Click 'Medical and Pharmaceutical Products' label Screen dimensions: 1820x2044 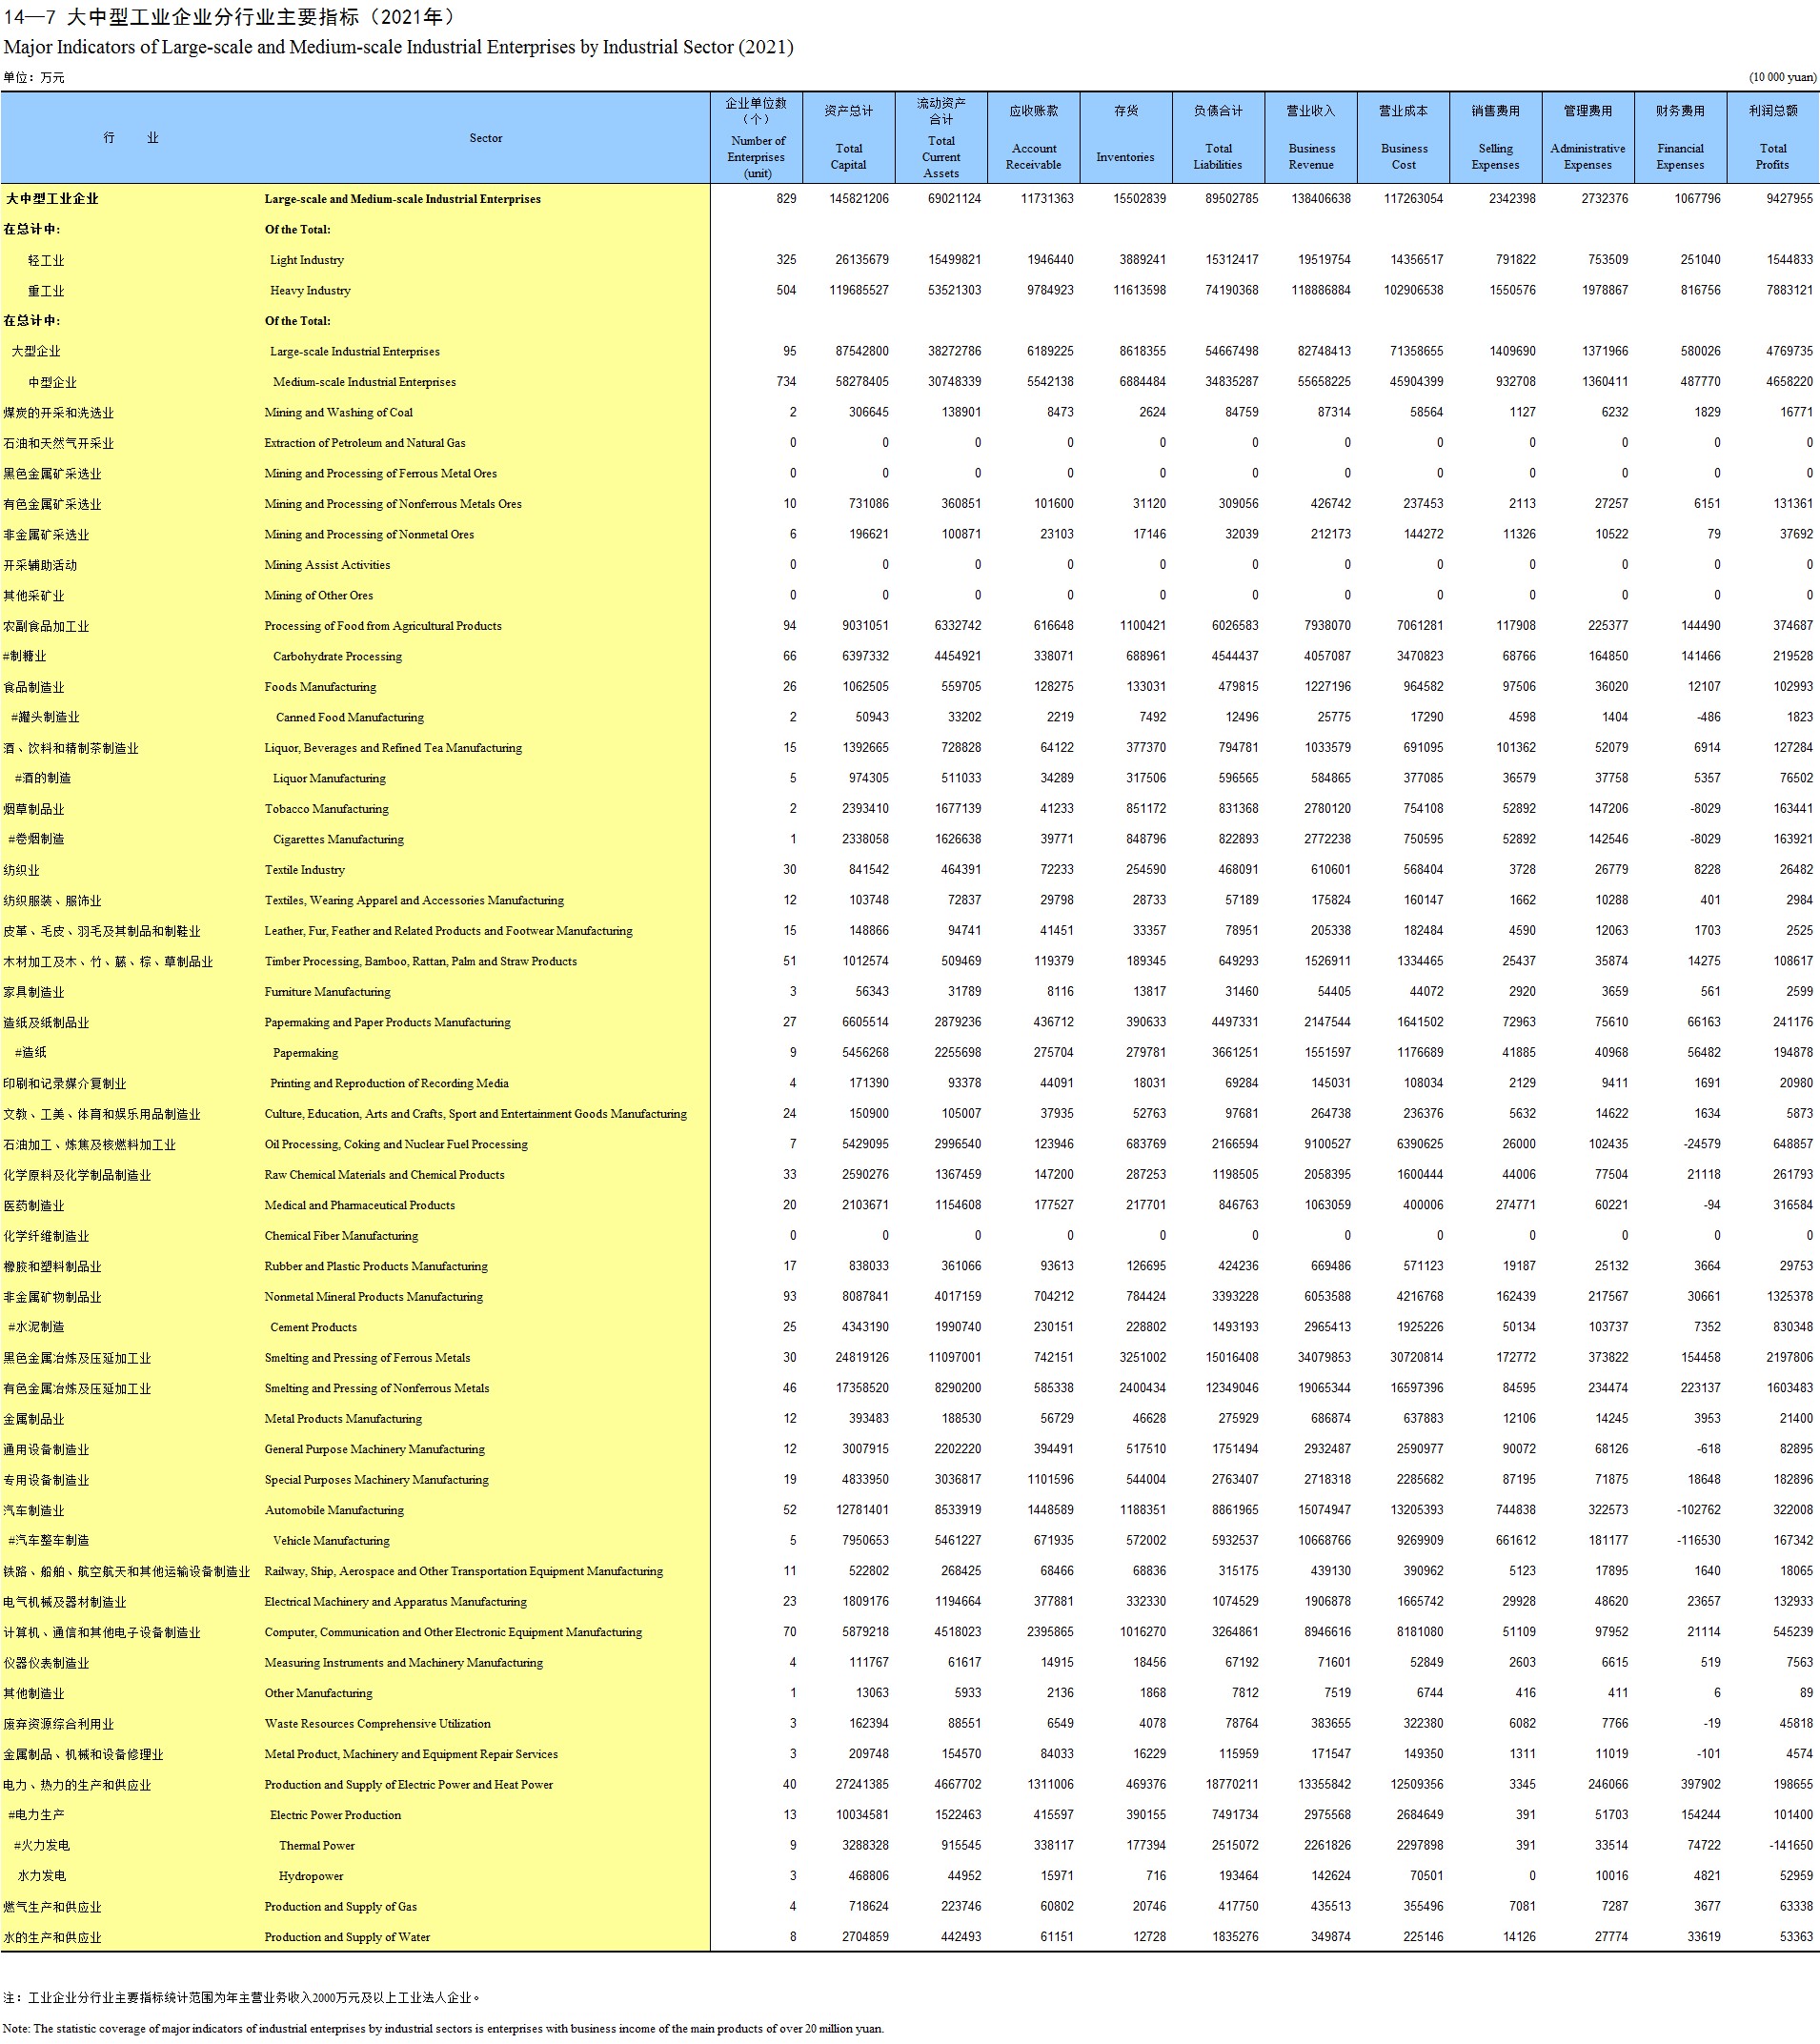[x=359, y=1206]
